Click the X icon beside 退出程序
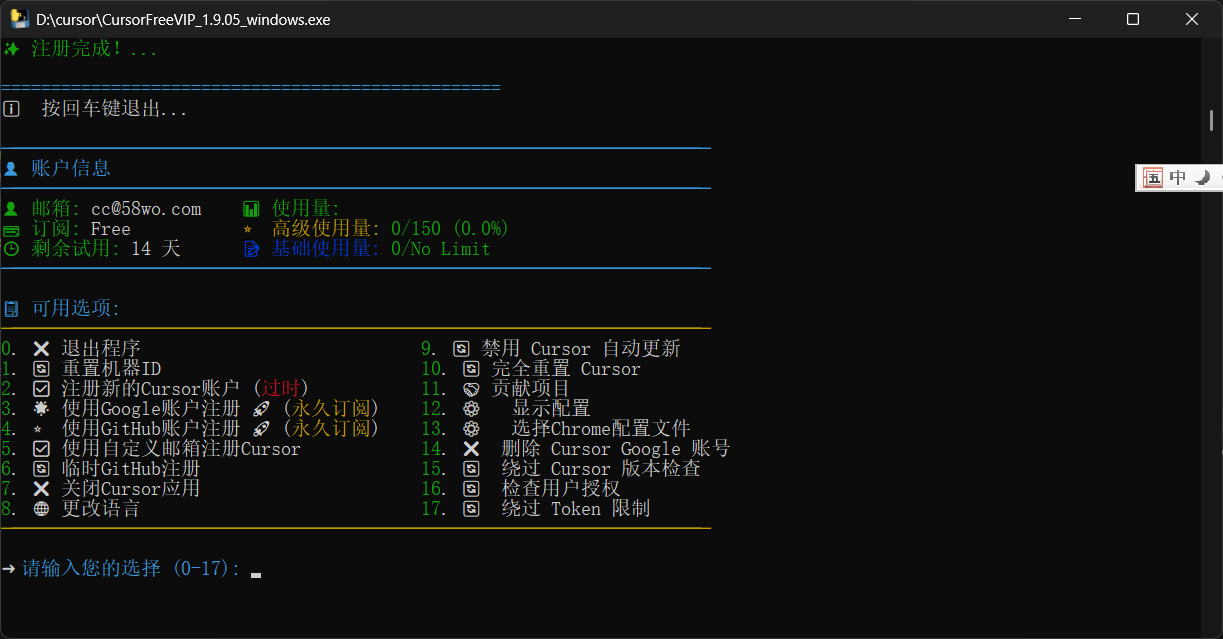 click(x=41, y=349)
